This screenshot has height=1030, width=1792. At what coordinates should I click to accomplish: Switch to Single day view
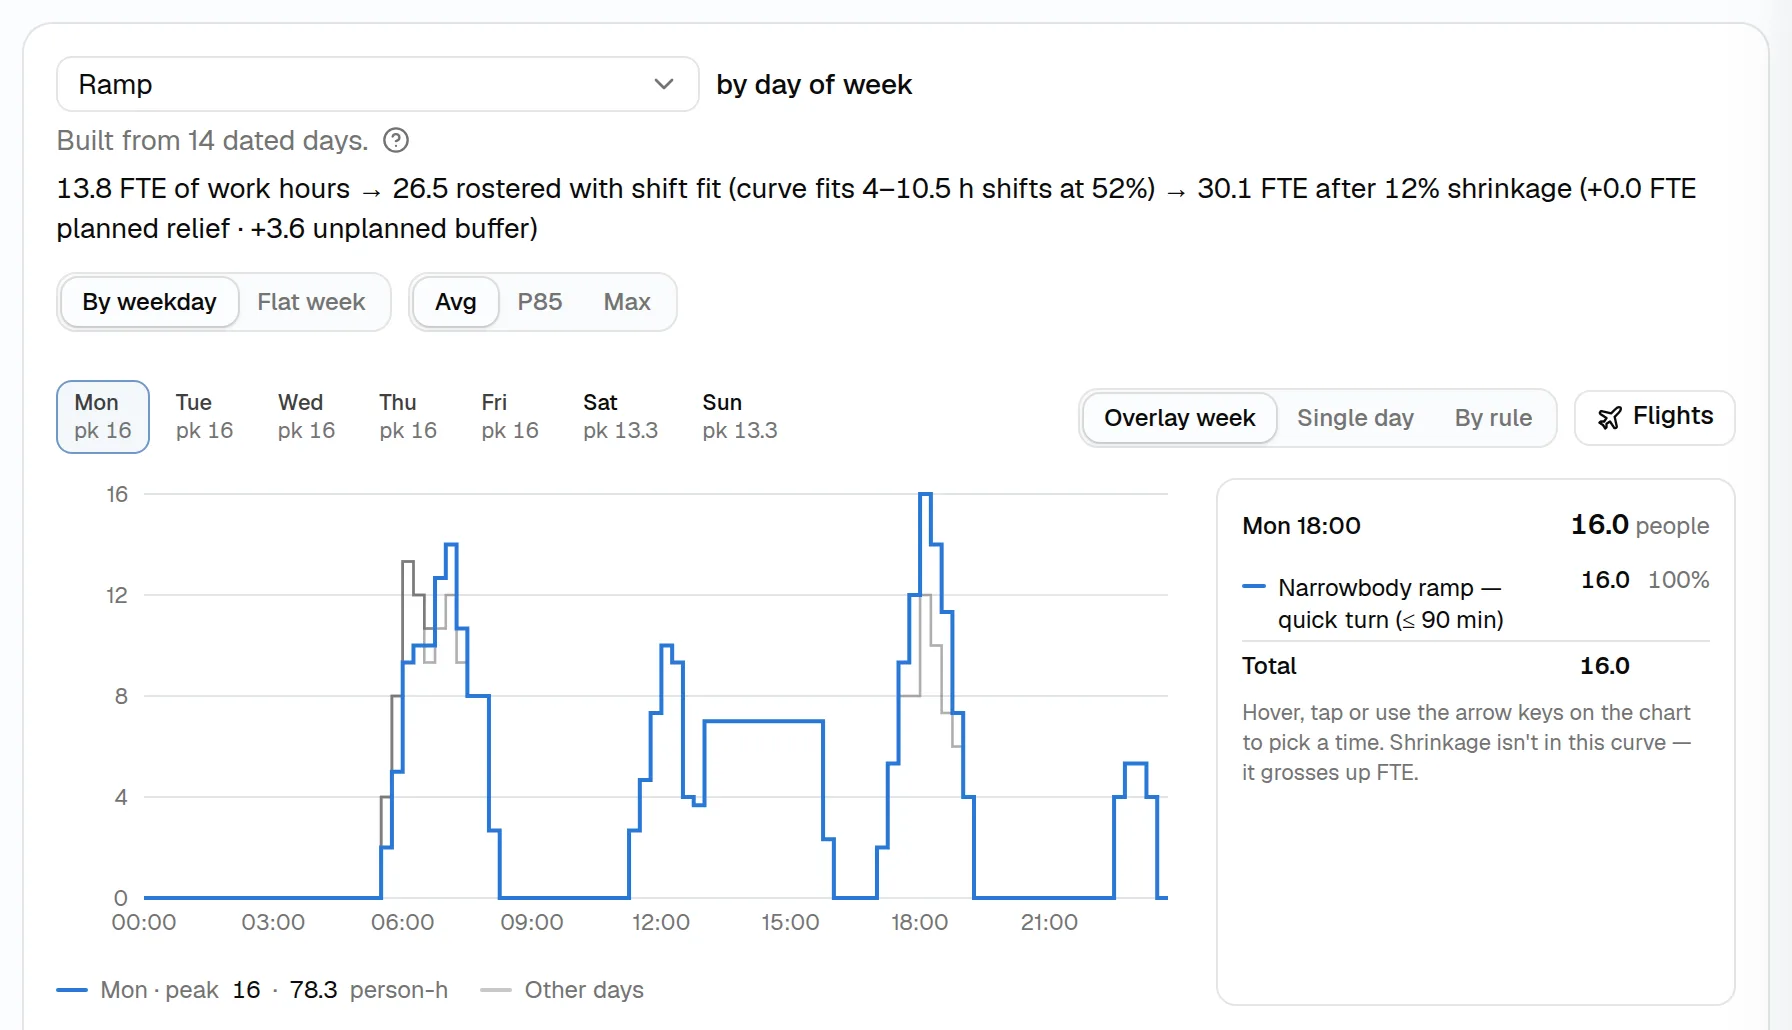click(1355, 418)
